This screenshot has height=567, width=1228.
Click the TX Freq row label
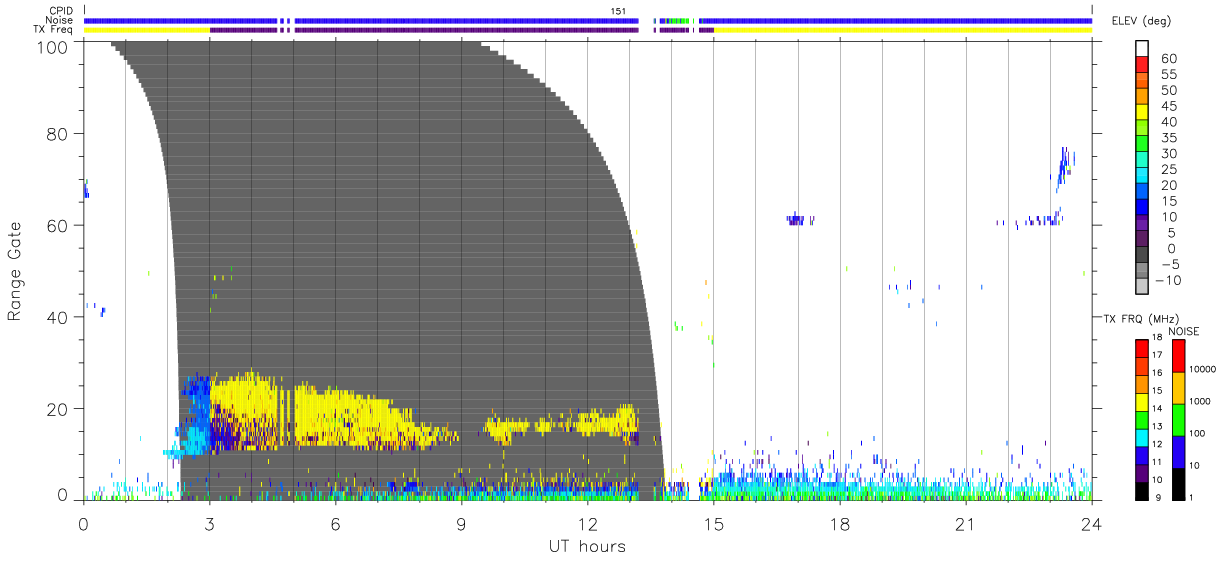click(54, 30)
